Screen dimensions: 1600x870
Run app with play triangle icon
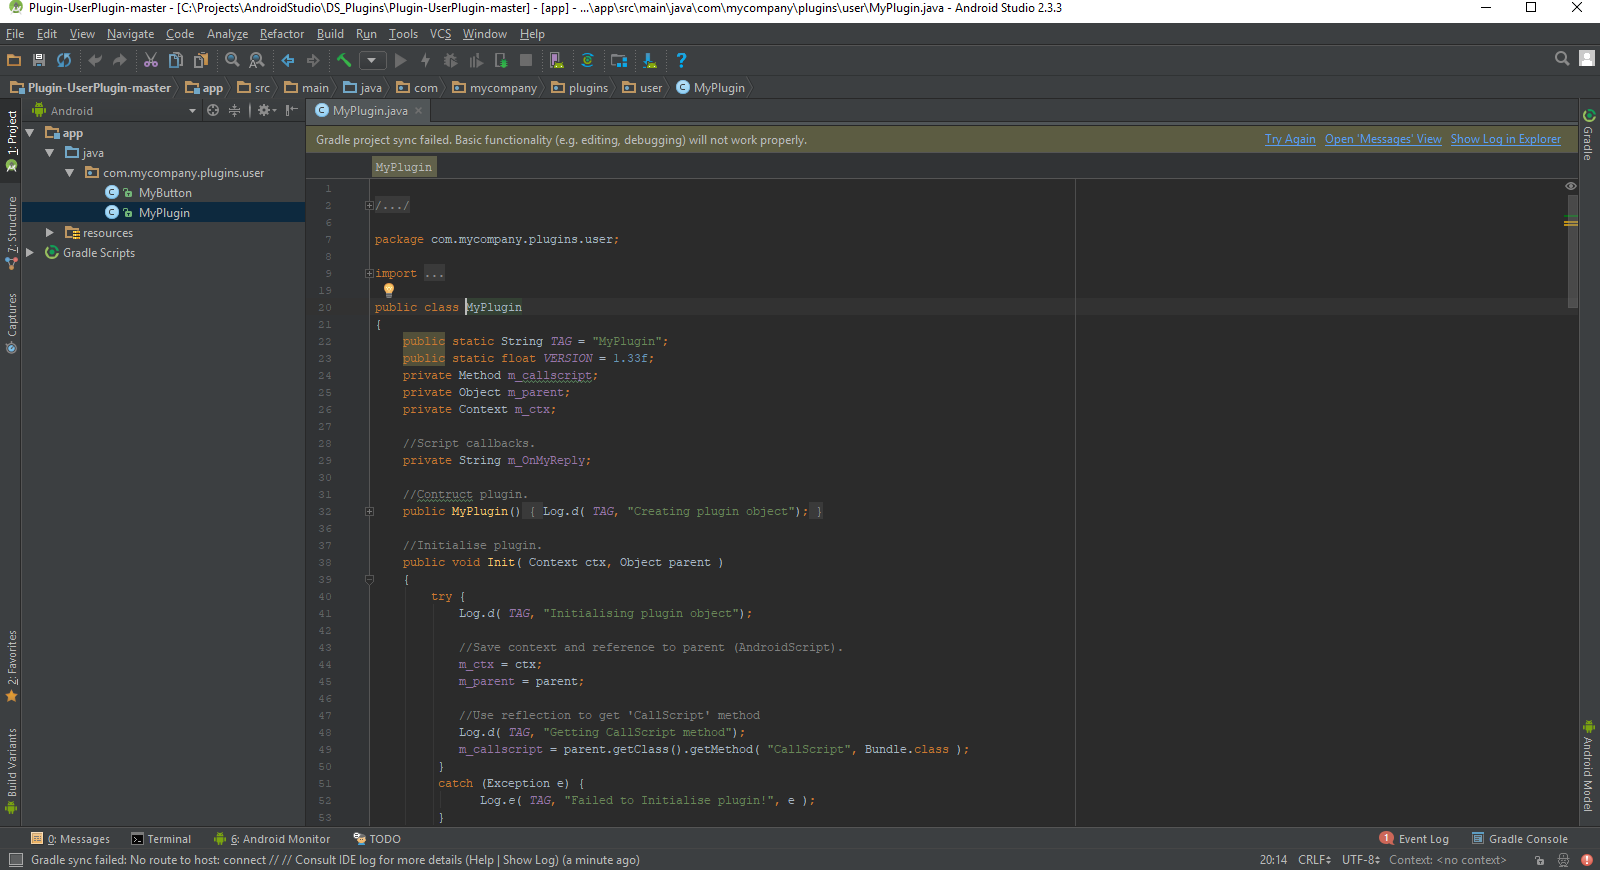(x=401, y=60)
